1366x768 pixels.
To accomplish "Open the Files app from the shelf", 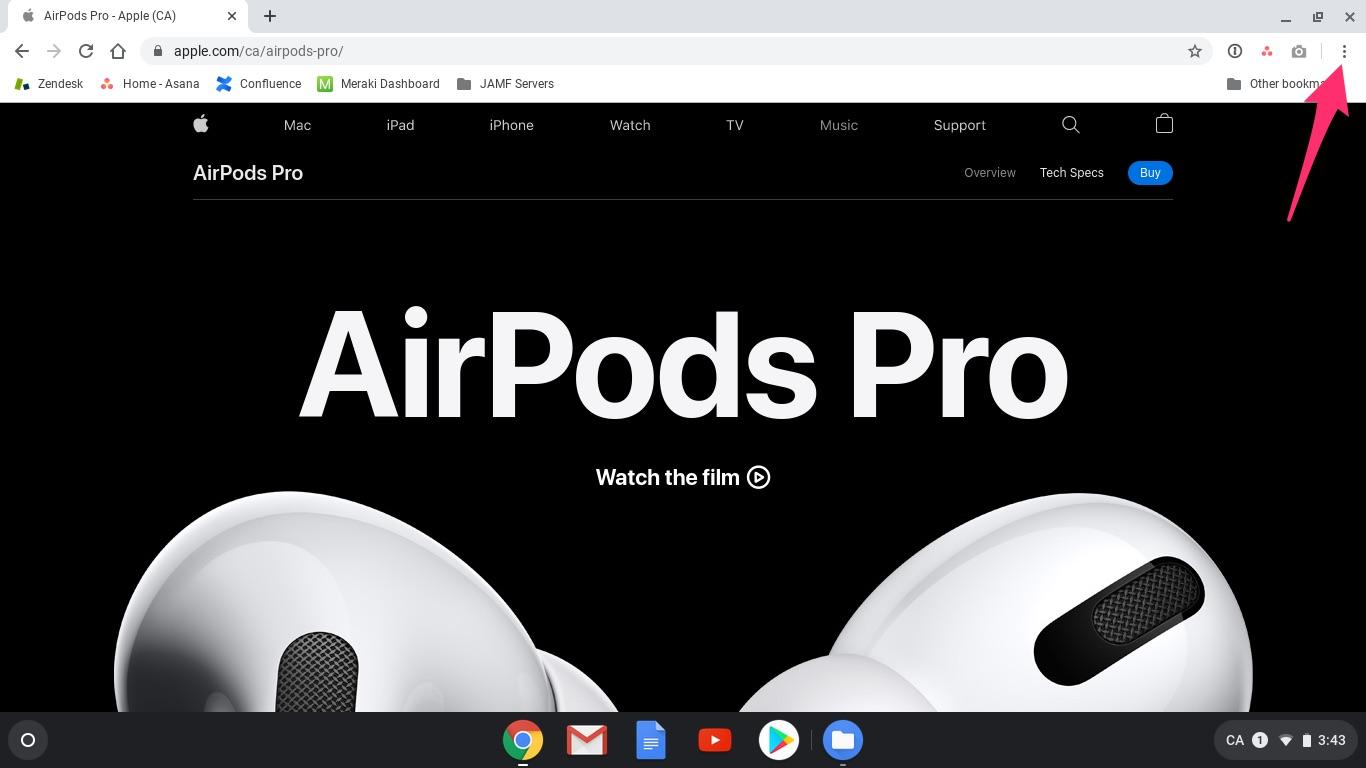I will click(843, 740).
